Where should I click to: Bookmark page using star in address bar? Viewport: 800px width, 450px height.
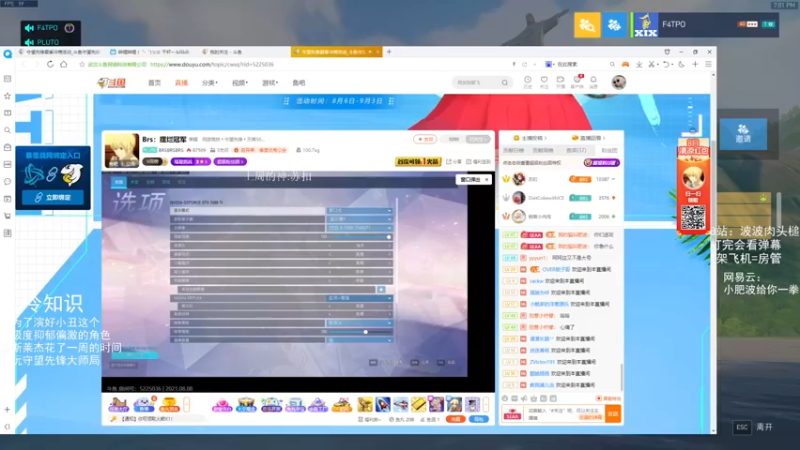pos(82,64)
